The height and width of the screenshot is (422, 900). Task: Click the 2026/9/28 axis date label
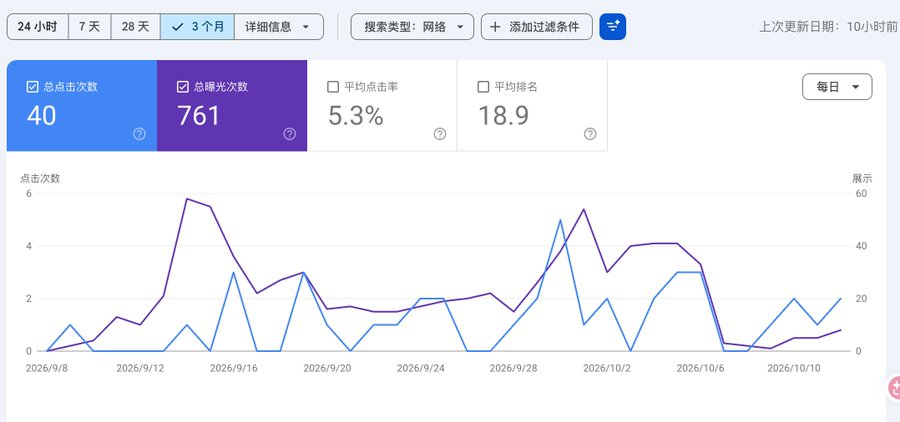[514, 368]
